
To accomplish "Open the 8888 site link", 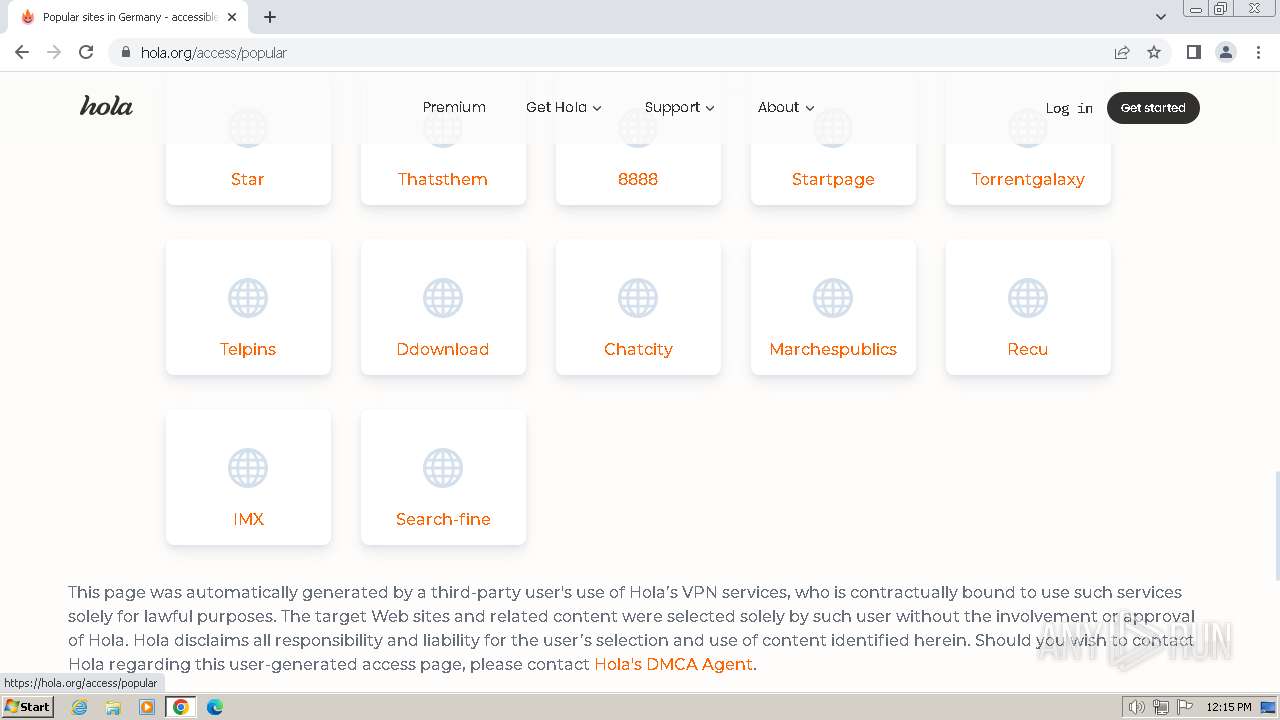I will click(638, 179).
